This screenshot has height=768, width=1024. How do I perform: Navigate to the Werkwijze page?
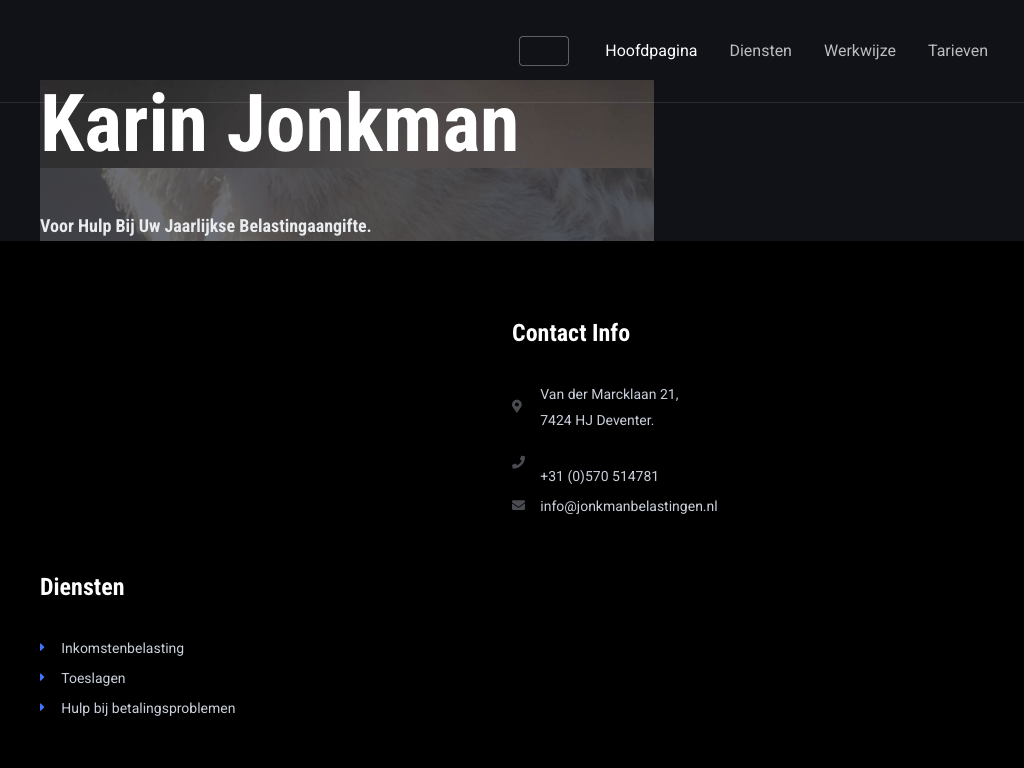click(859, 51)
